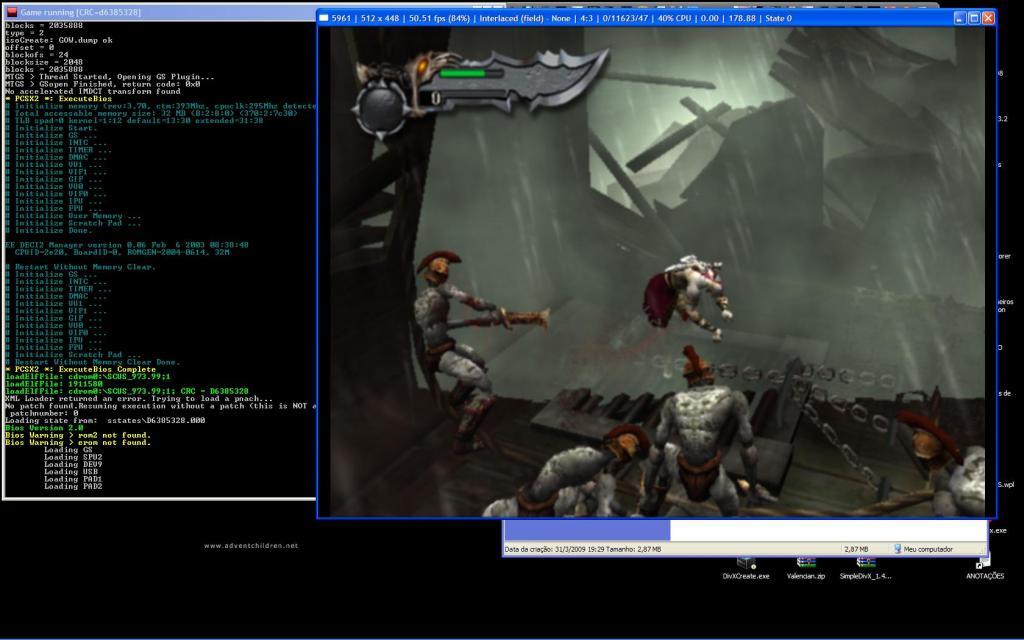The image size is (1024, 640).
Task: Click 'Loading state from: sstates\D6385328.000' in the console
Action: tap(105, 421)
